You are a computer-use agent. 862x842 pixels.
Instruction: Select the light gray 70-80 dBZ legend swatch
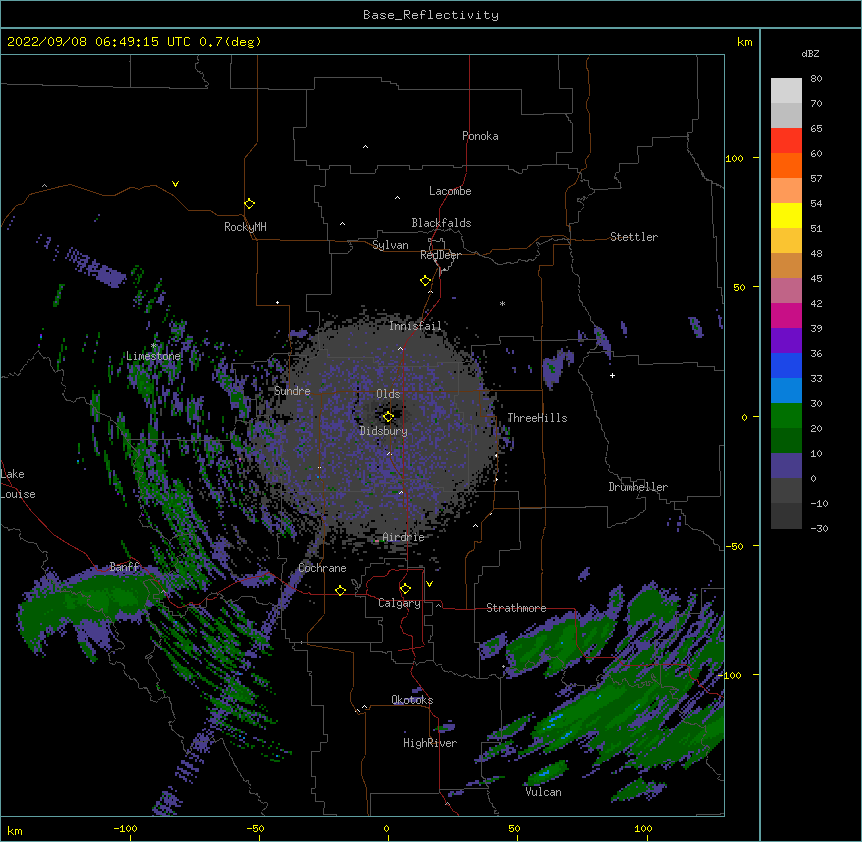coord(786,90)
